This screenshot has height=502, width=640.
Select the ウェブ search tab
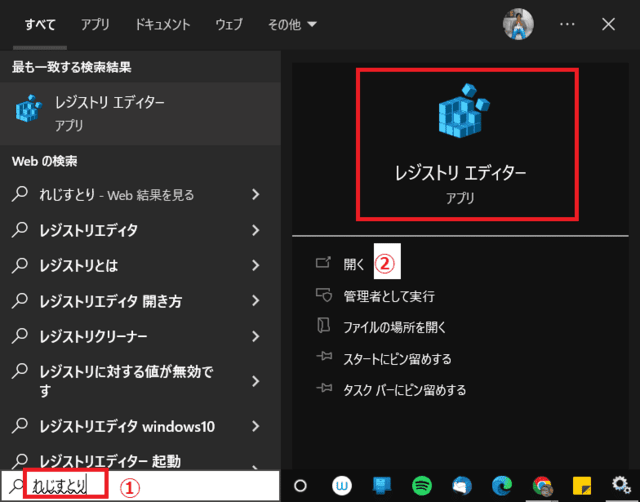228,23
